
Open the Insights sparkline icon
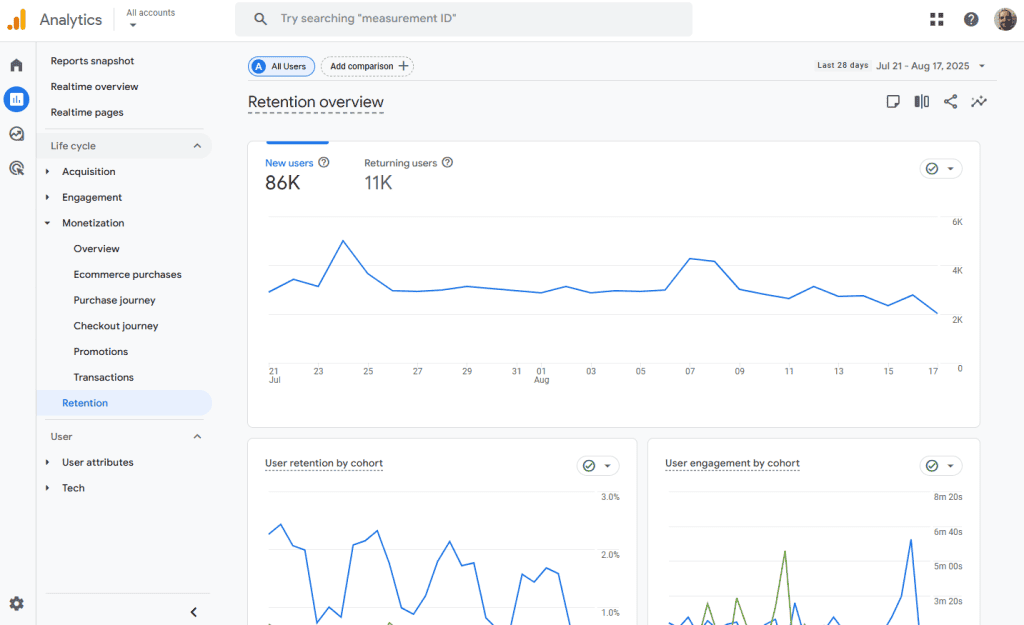click(979, 102)
